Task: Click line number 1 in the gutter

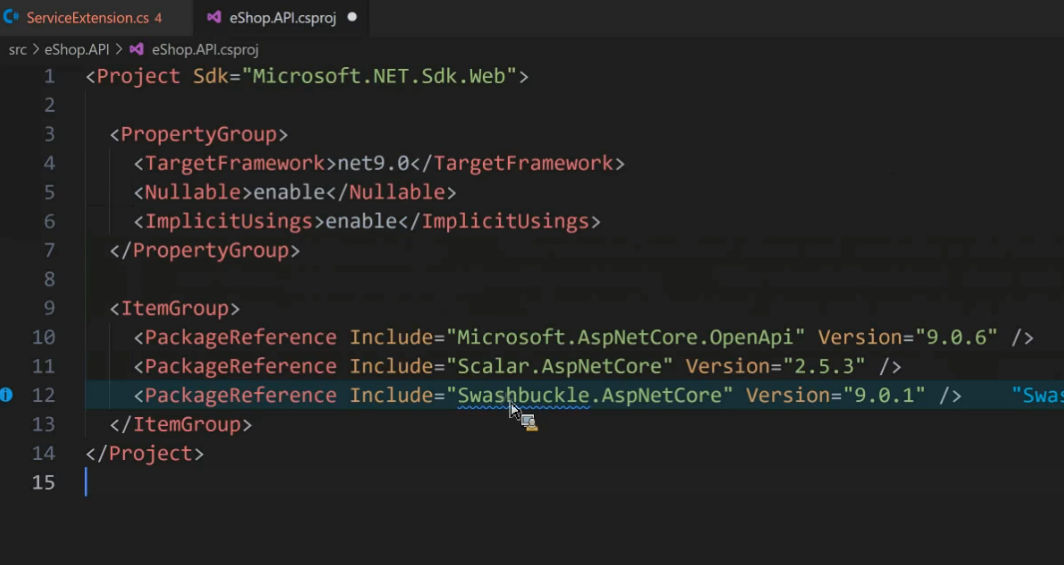Action: (50, 76)
